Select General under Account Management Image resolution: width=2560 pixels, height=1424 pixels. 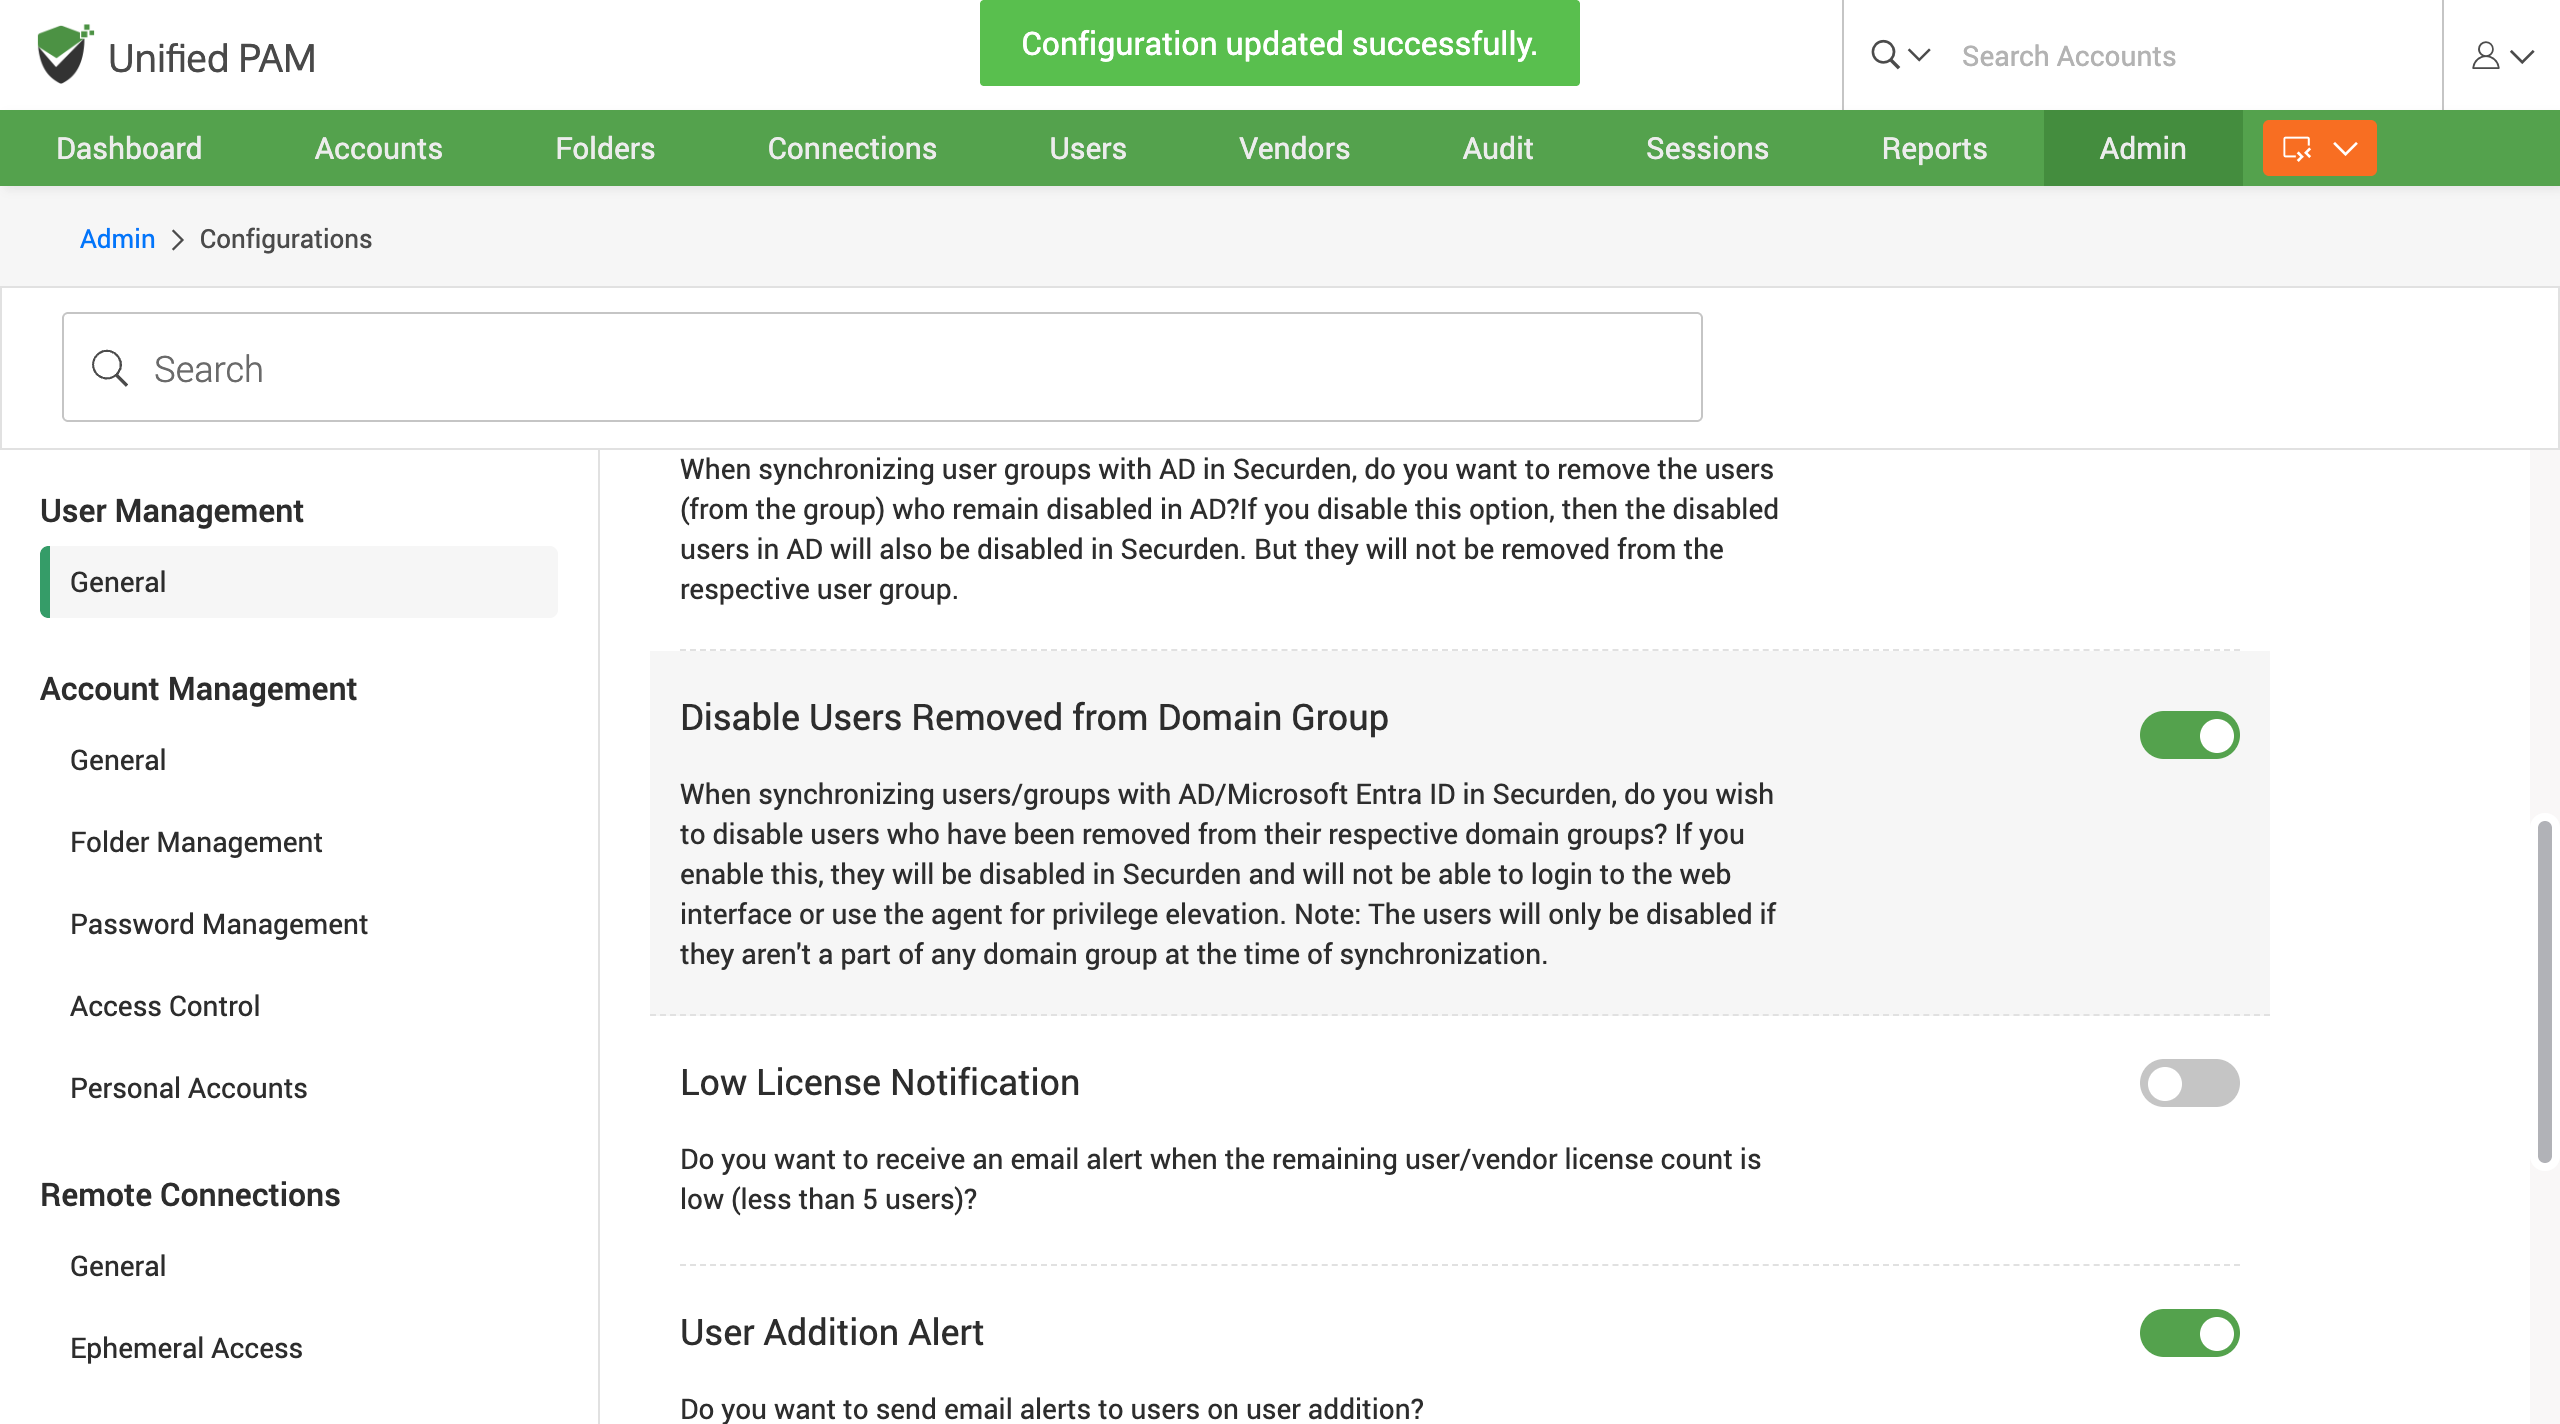[x=118, y=760]
